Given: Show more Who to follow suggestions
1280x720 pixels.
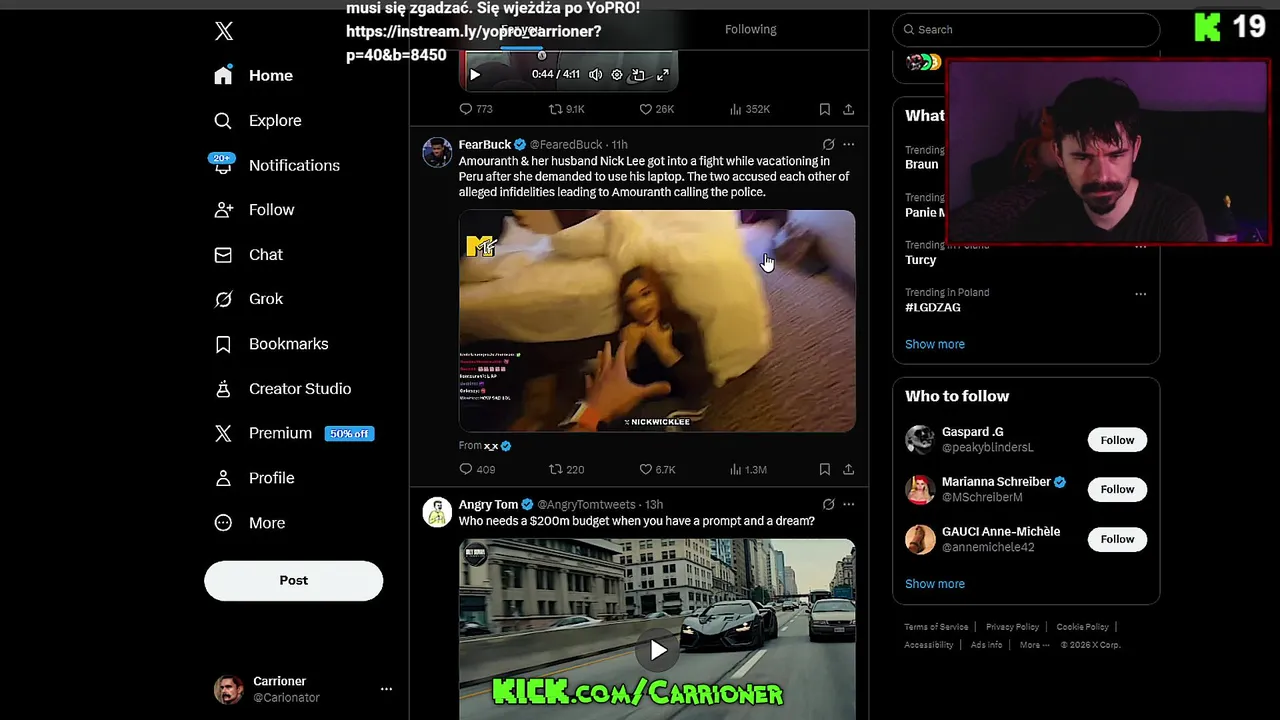Looking at the screenshot, I should click(x=935, y=584).
